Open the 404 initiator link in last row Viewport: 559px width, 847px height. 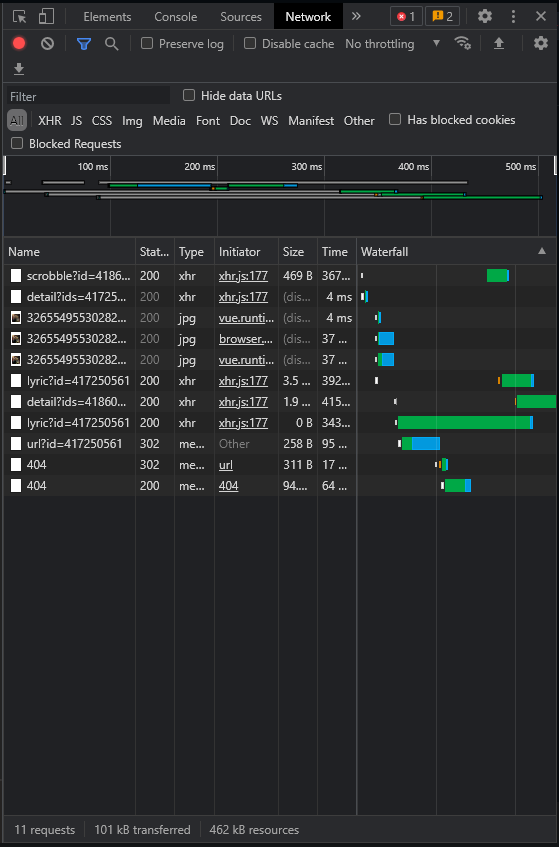(x=228, y=486)
